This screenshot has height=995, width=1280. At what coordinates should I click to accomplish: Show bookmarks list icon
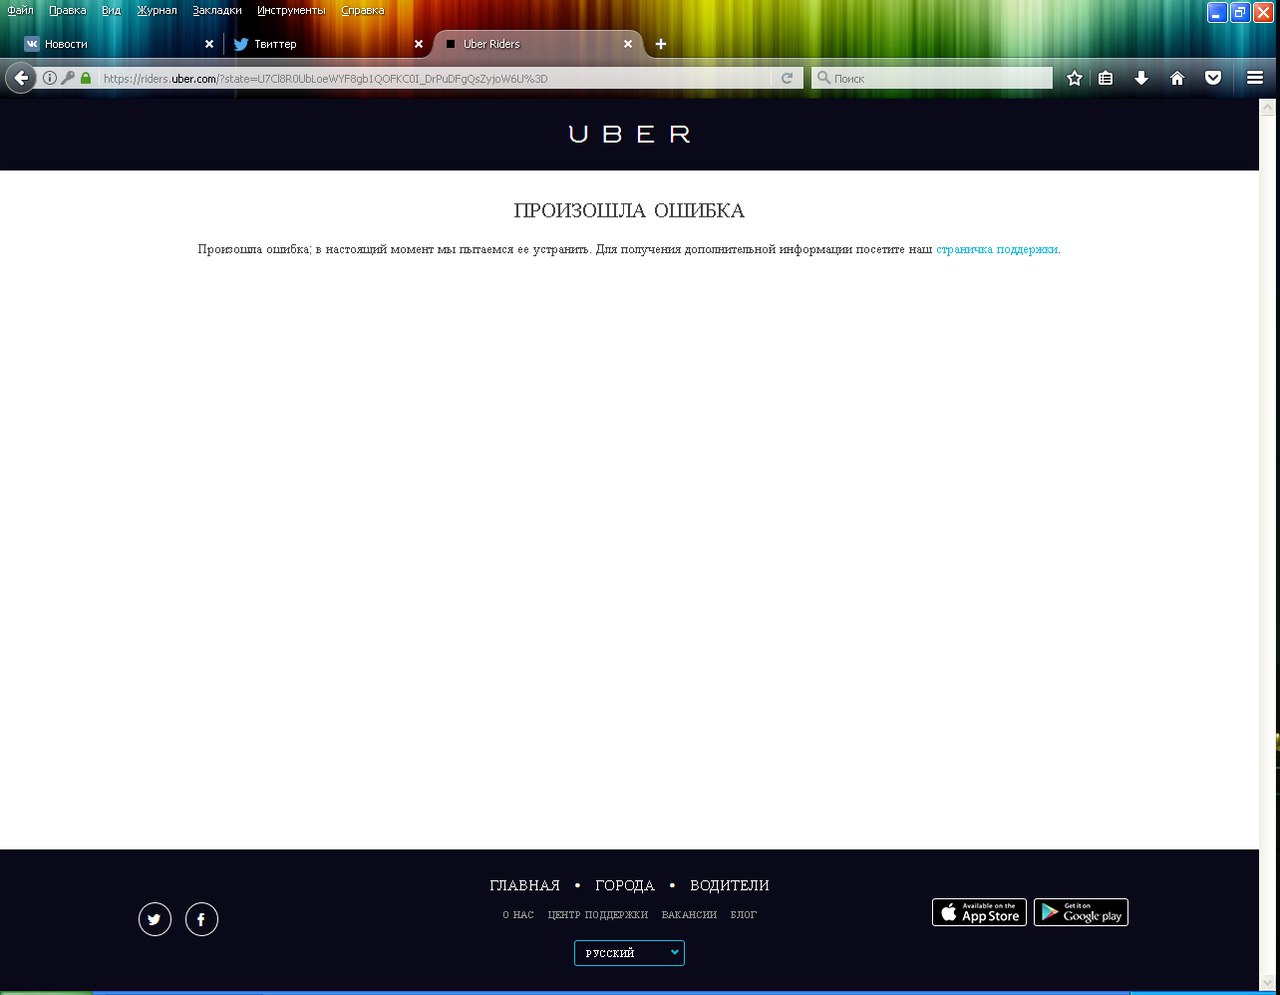[x=1106, y=78]
